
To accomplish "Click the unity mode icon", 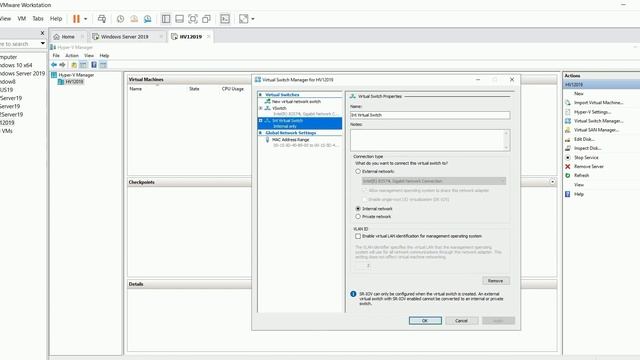I will pyautogui.click(x=207, y=19).
